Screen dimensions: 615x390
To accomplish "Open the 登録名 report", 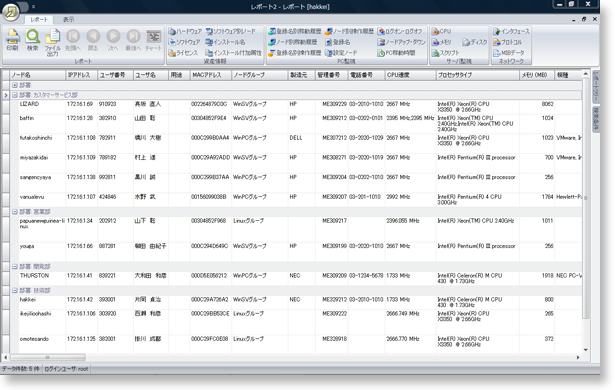I will point(338,42).
